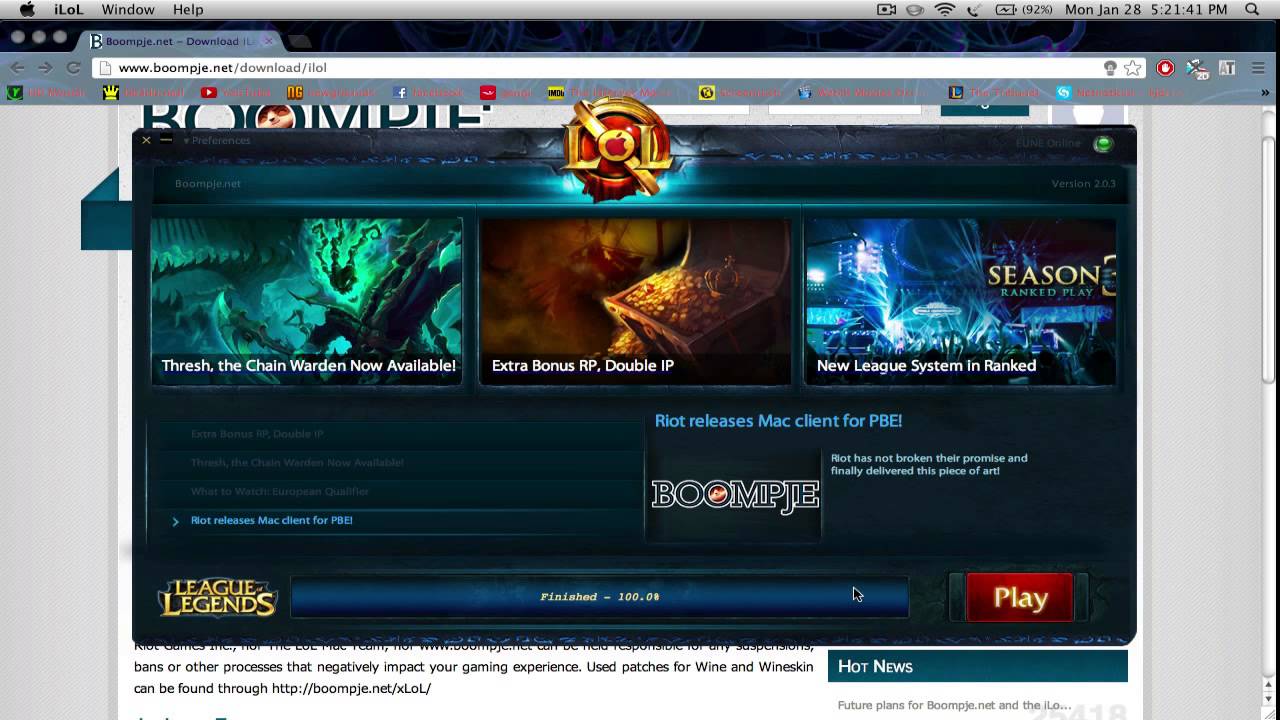Click the green EUNE Online status indicator
Viewport: 1280px width, 720px height.
(1103, 144)
